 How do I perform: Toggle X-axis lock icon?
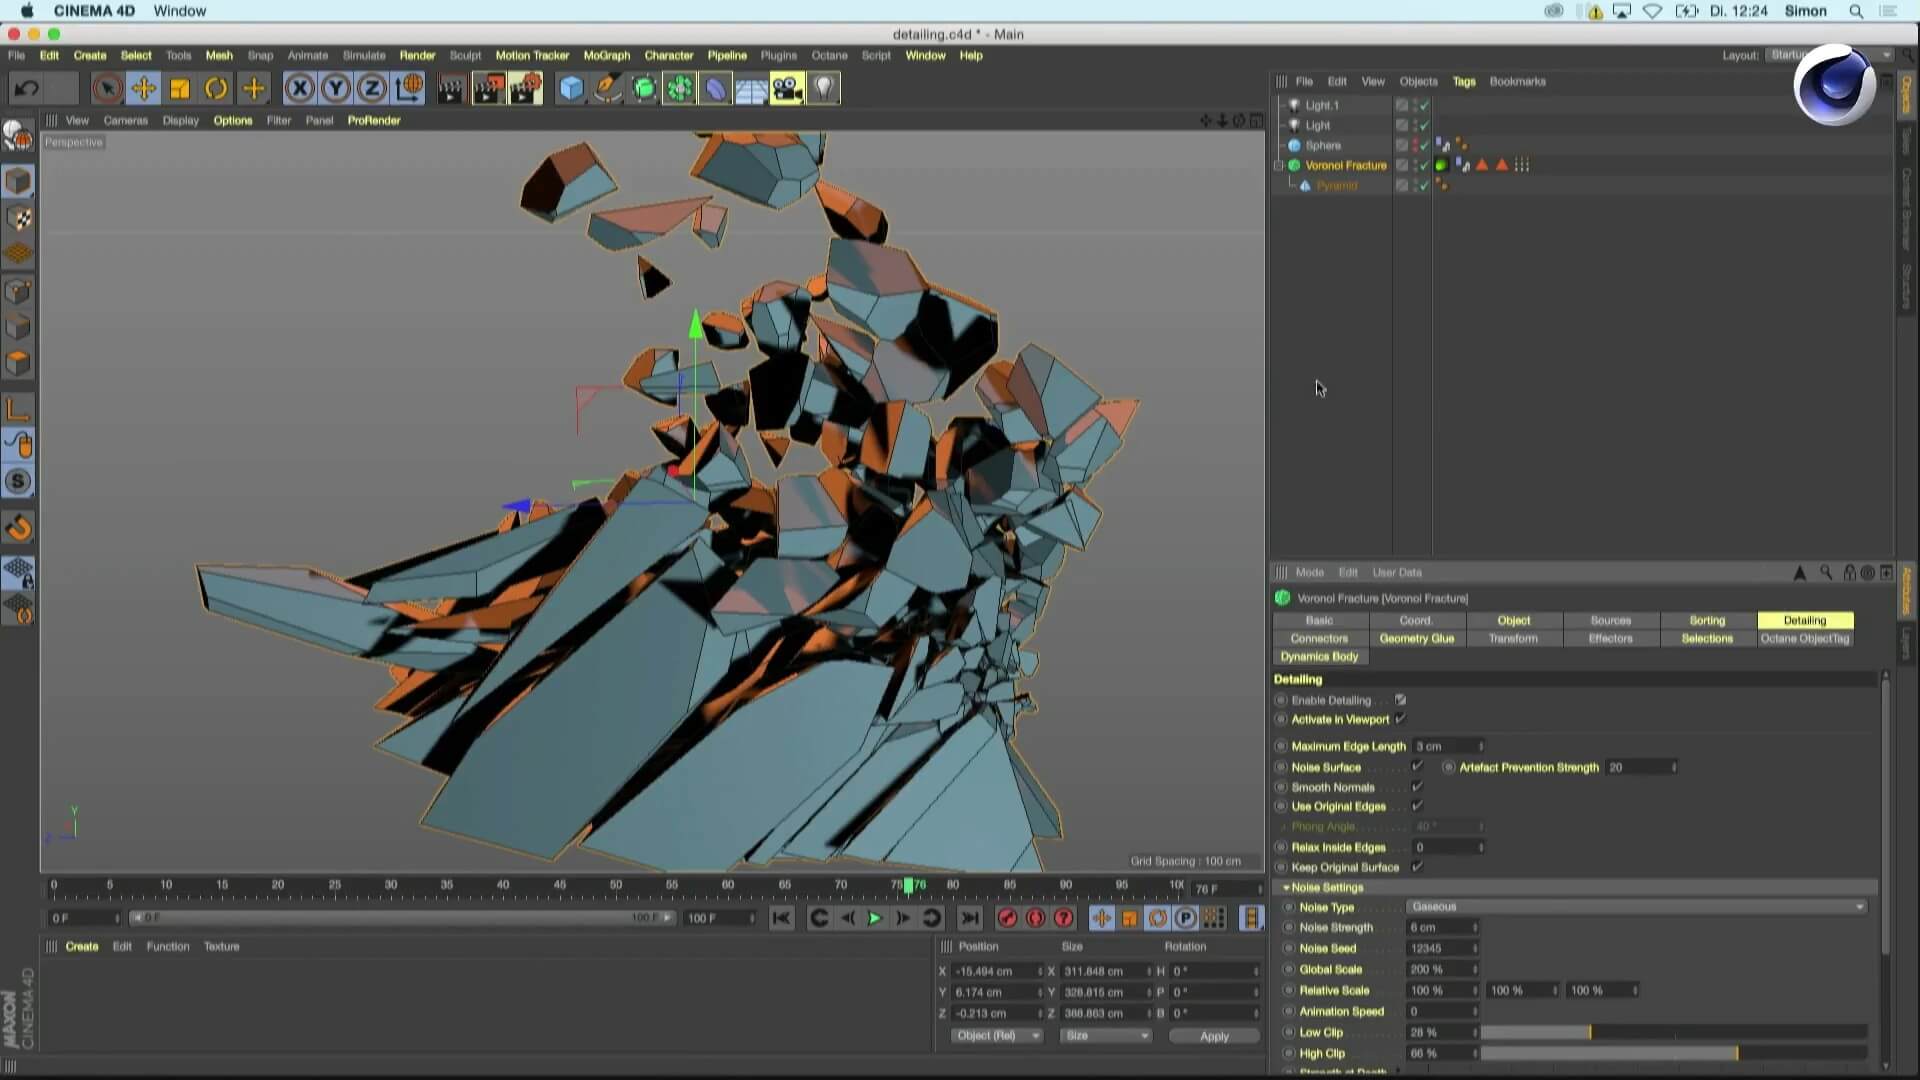point(299,89)
